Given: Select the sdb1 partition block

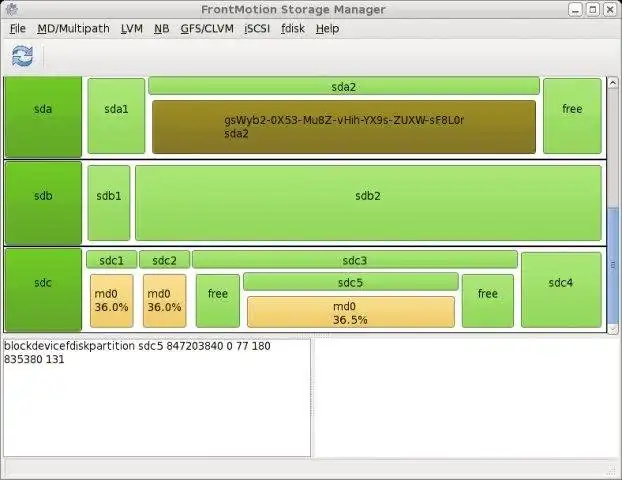Looking at the screenshot, I should point(109,203).
